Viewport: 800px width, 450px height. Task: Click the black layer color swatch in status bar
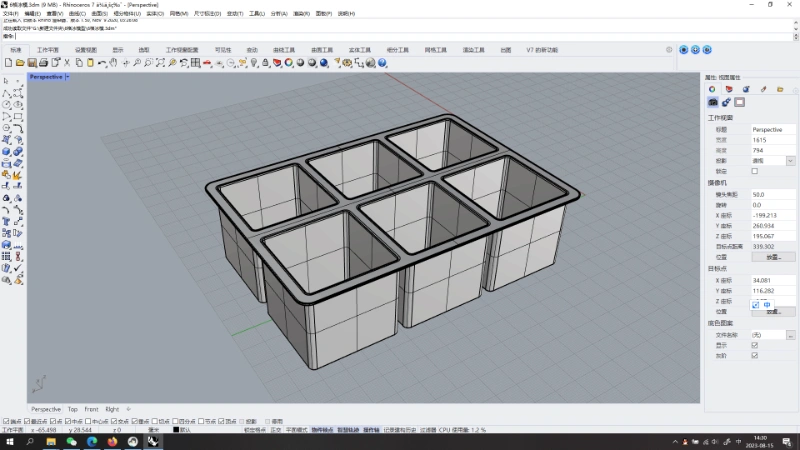[x=176, y=430]
